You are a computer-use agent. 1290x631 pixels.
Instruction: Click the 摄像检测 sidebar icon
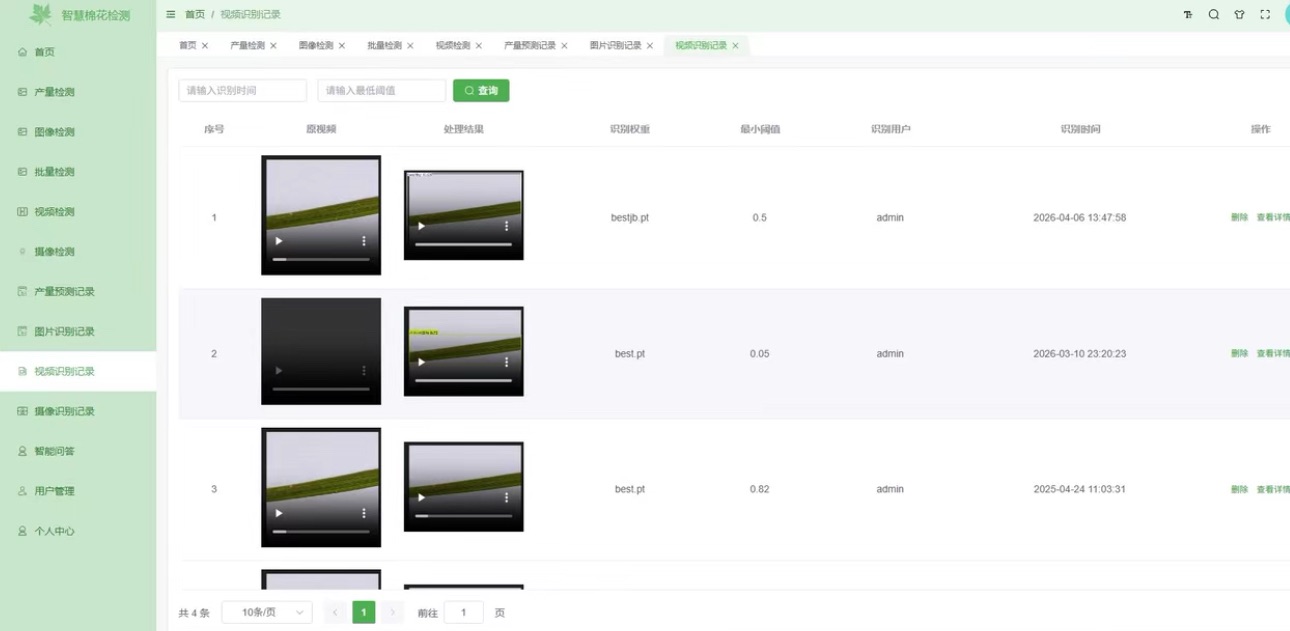pyautogui.click(x=22, y=252)
